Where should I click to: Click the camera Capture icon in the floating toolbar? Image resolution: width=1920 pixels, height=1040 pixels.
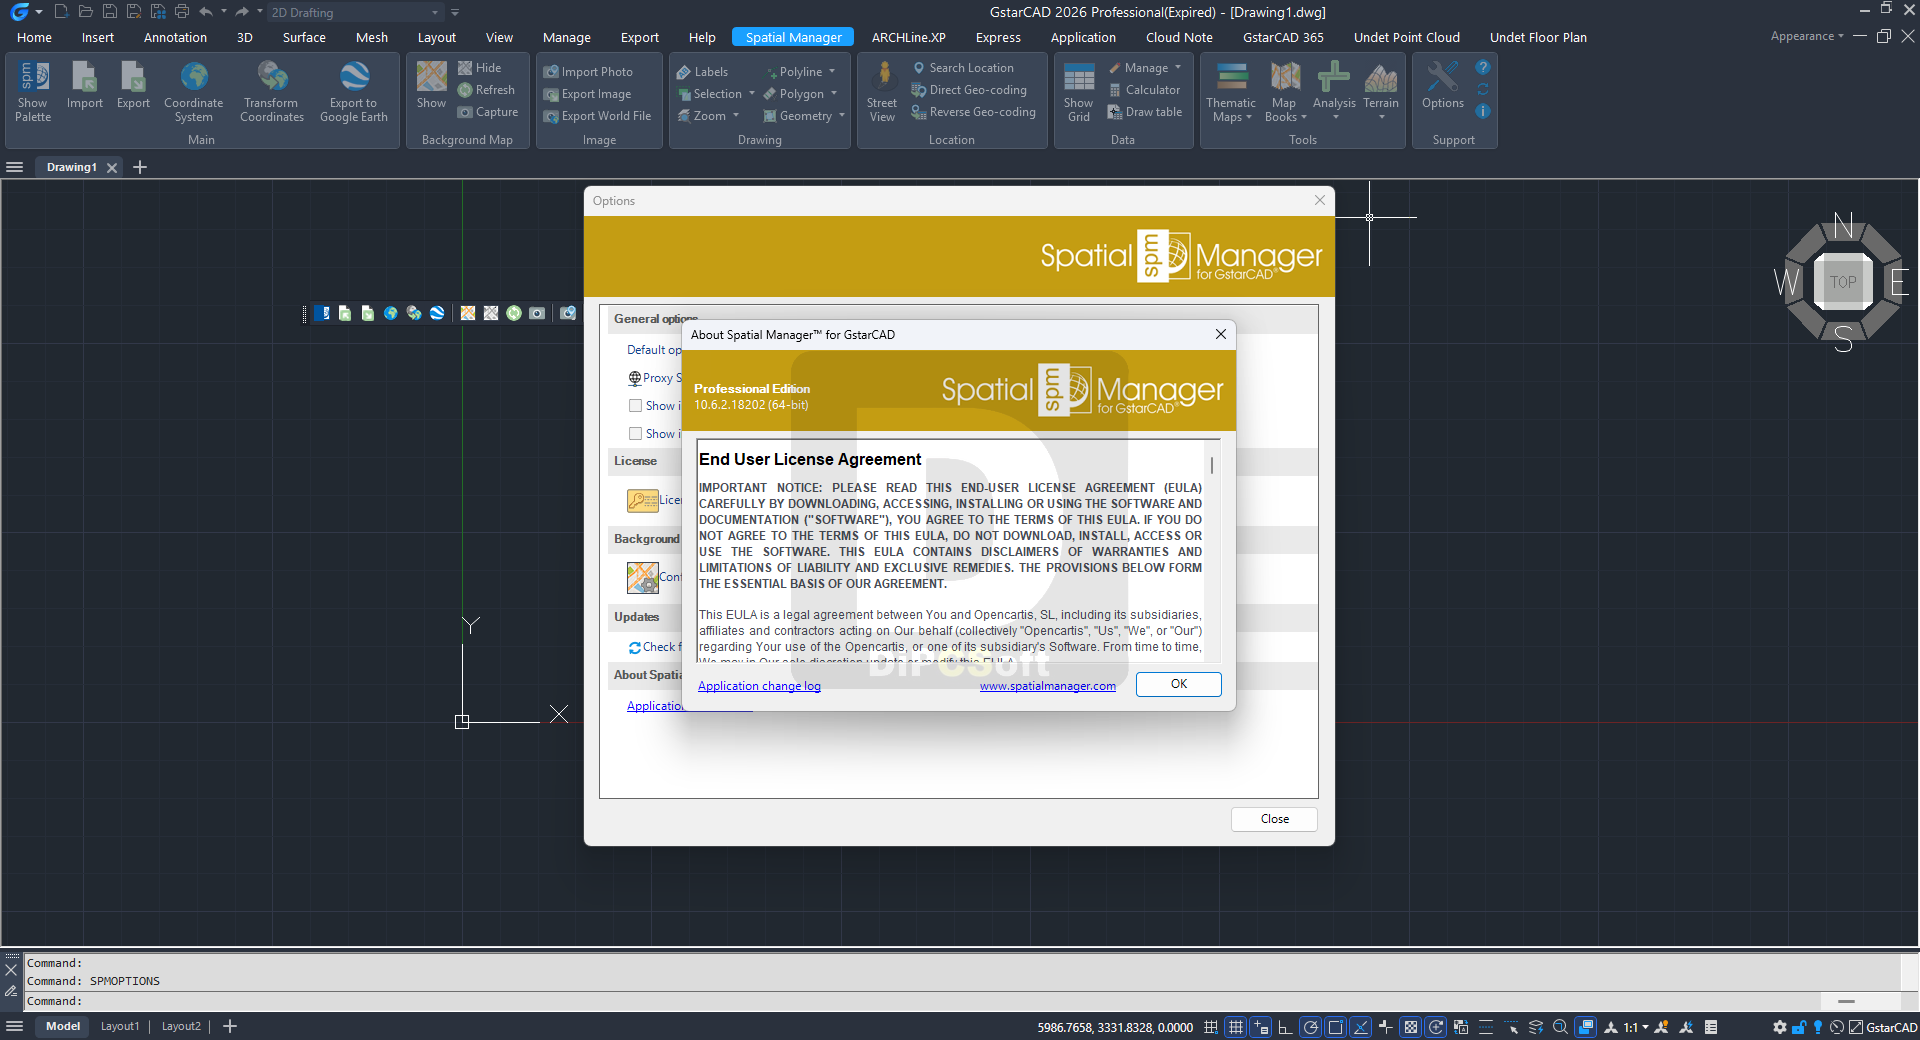(537, 313)
